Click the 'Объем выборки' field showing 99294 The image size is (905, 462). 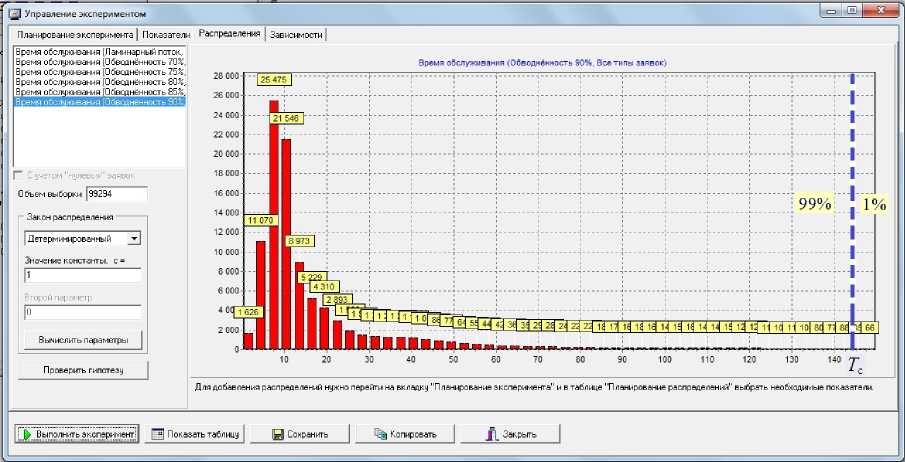point(116,195)
